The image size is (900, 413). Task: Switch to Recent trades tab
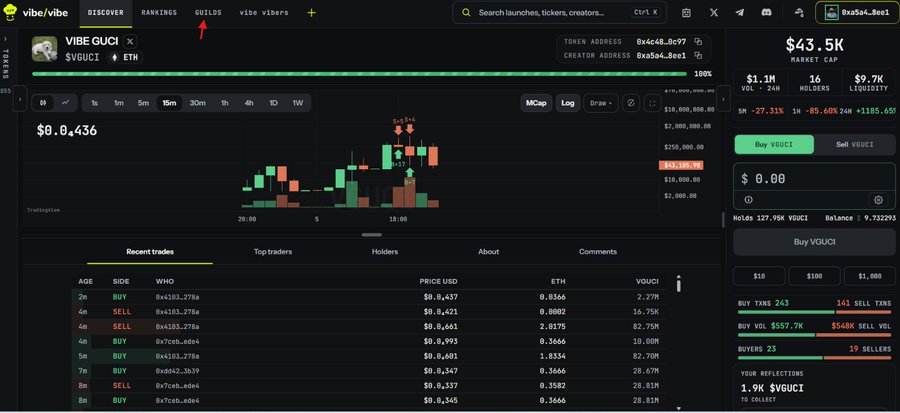150,251
